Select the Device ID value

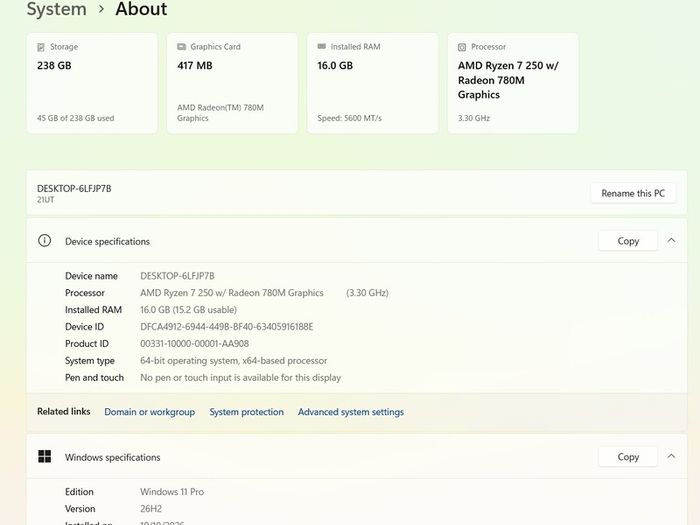coord(227,327)
